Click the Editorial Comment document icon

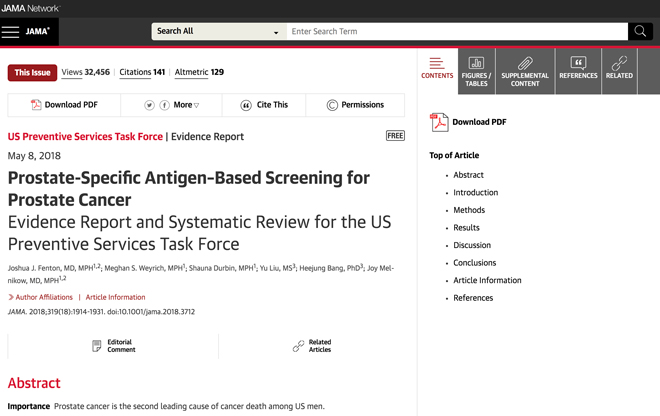[x=97, y=346]
